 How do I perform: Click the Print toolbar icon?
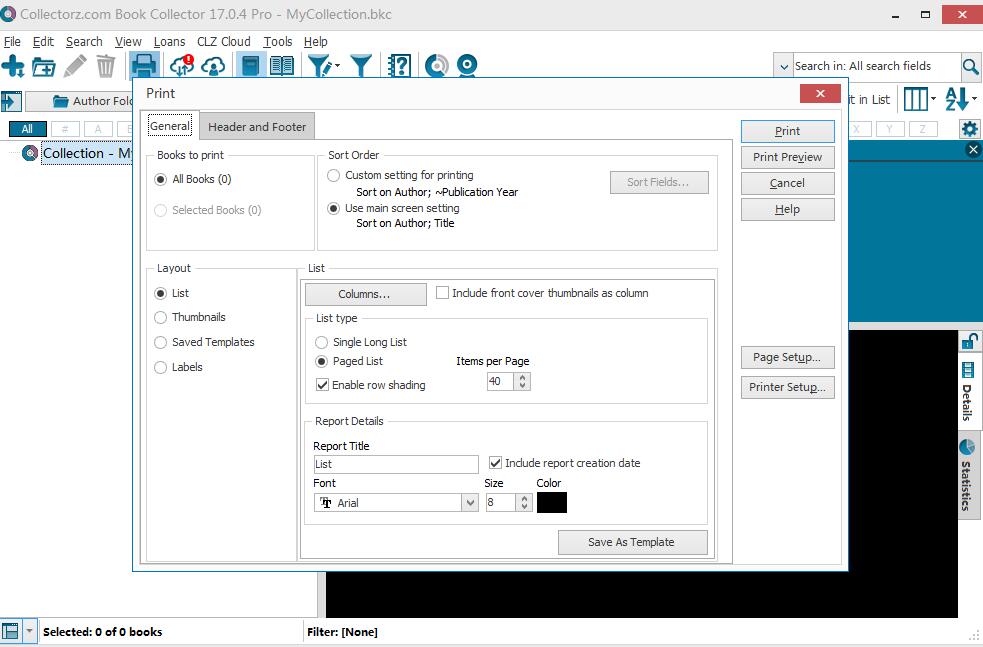point(144,67)
